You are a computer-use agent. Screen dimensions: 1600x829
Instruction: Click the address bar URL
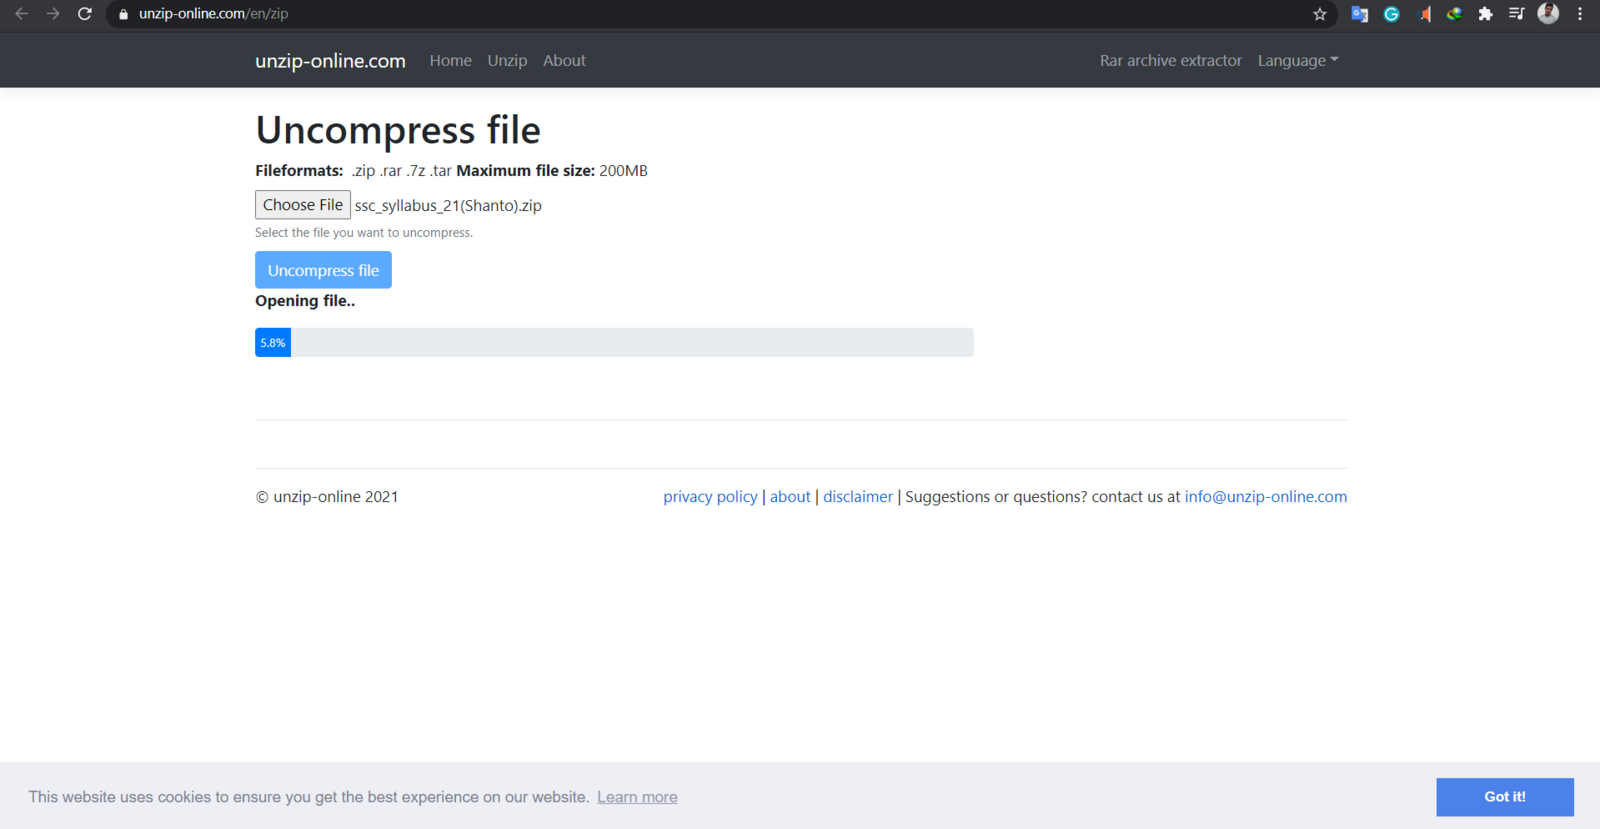[213, 14]
